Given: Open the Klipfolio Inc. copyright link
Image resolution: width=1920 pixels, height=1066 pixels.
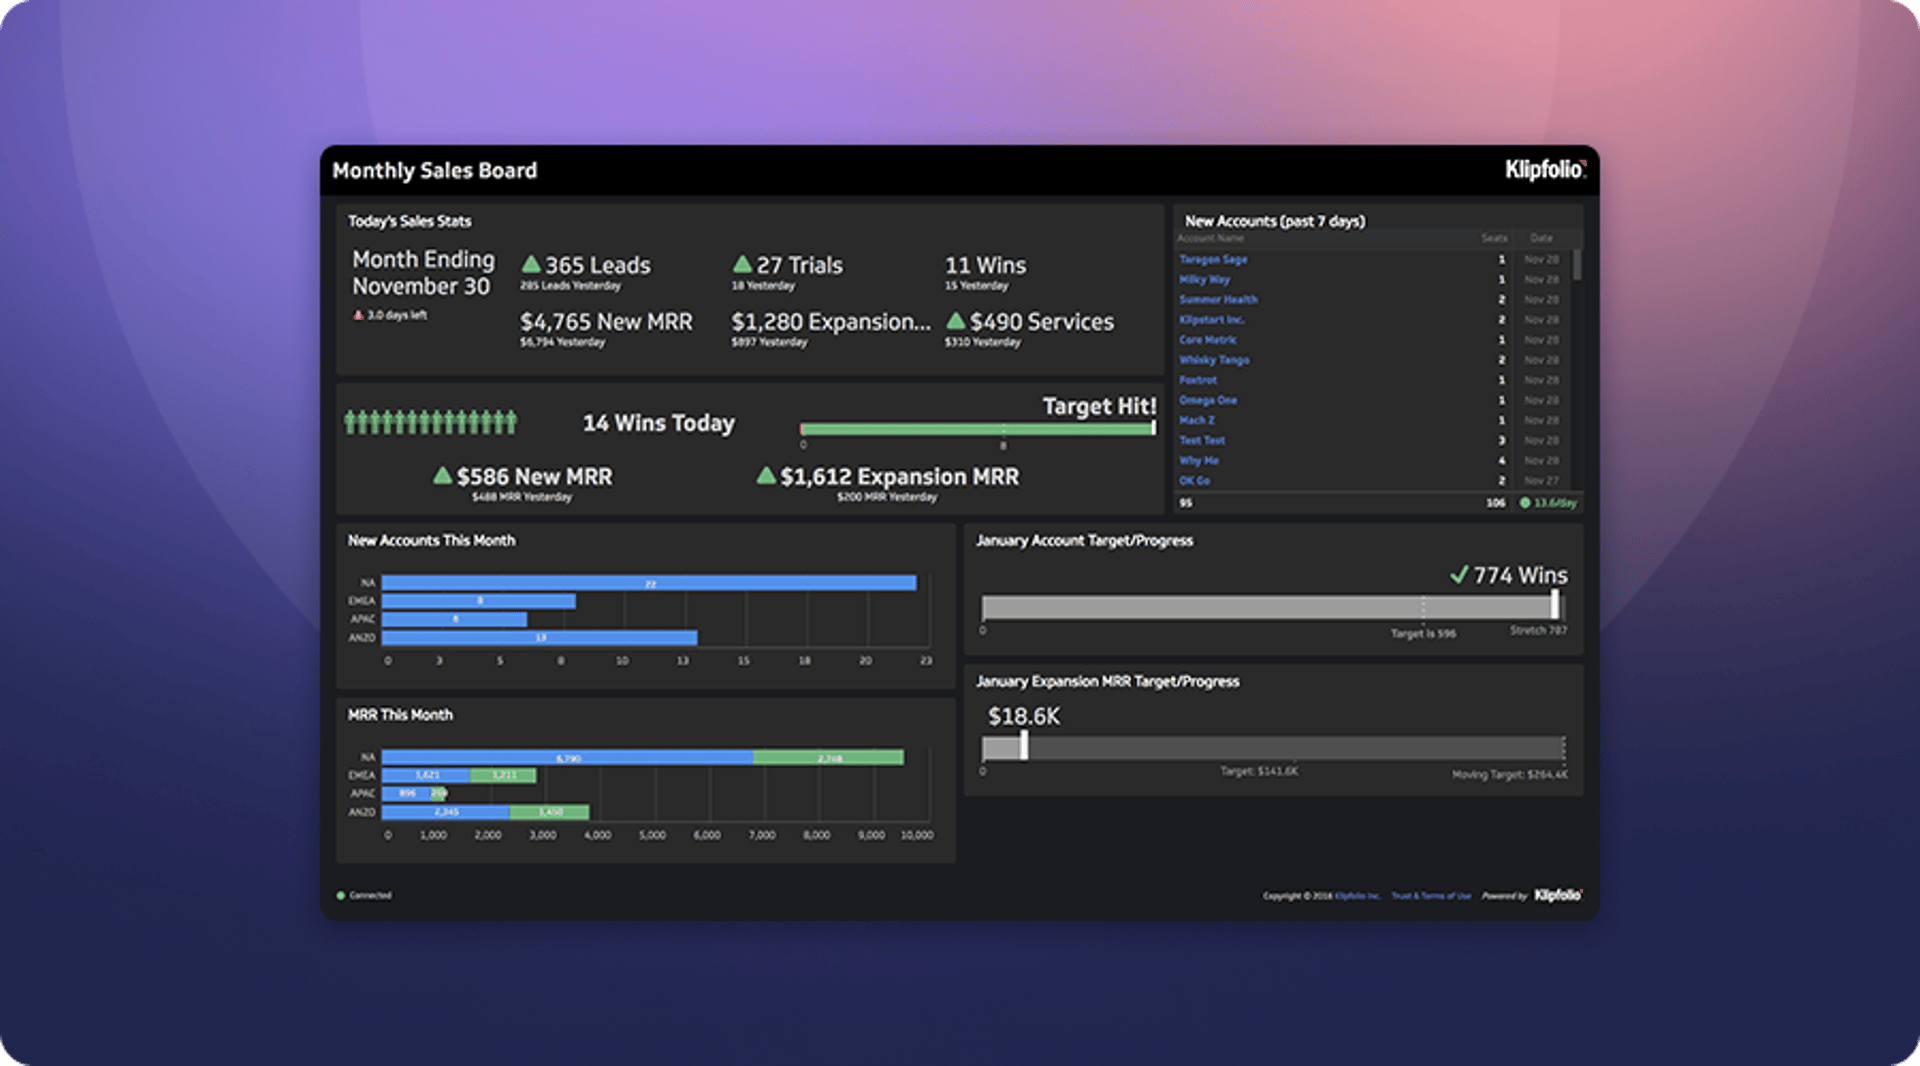Looking at the screenshot, I should 1356,895.
